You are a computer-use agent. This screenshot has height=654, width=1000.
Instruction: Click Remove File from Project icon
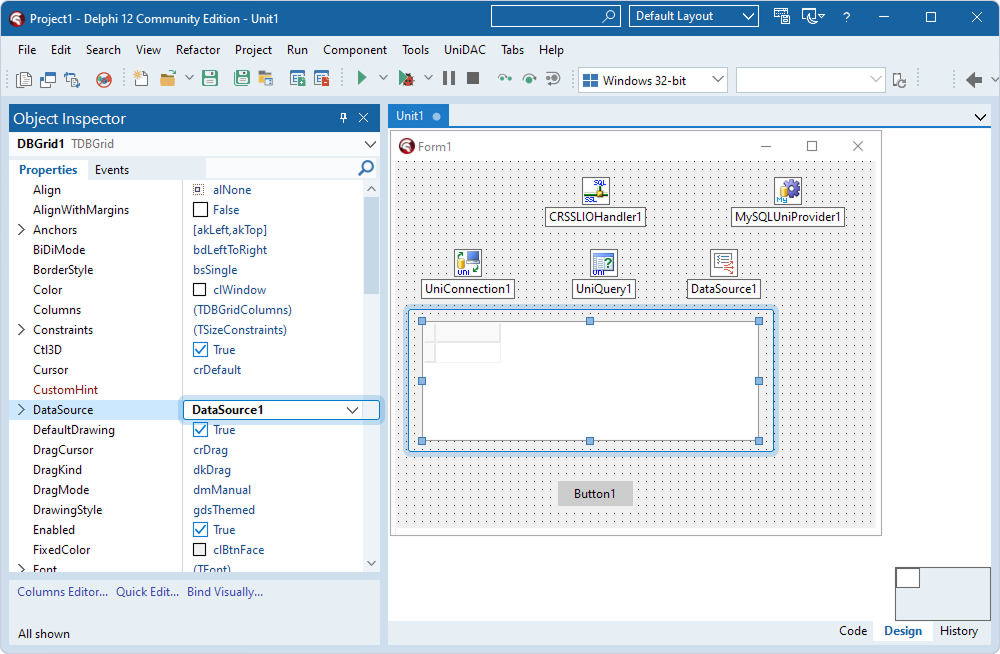(x=322, y=78)
